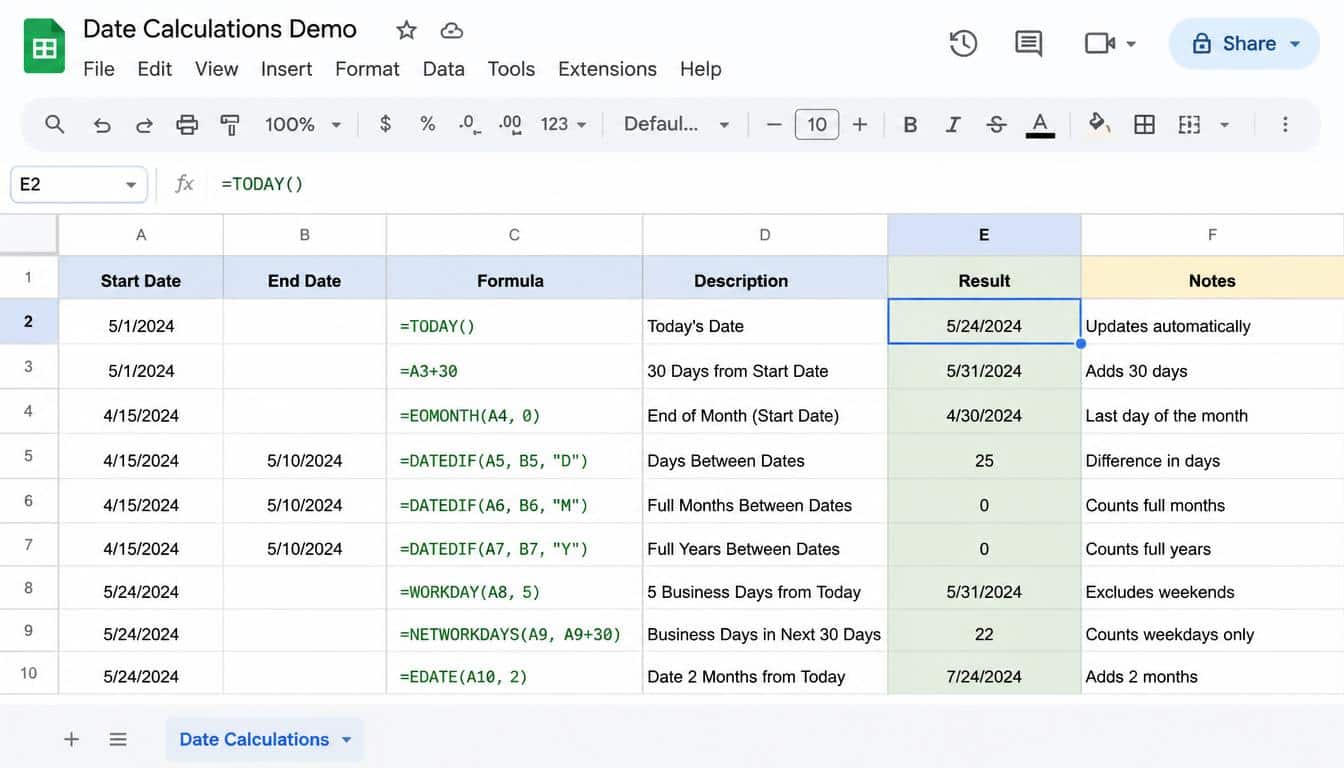Screen dimensions: 1344x768
Task: Open the Data menu
Action: point(443,69)
